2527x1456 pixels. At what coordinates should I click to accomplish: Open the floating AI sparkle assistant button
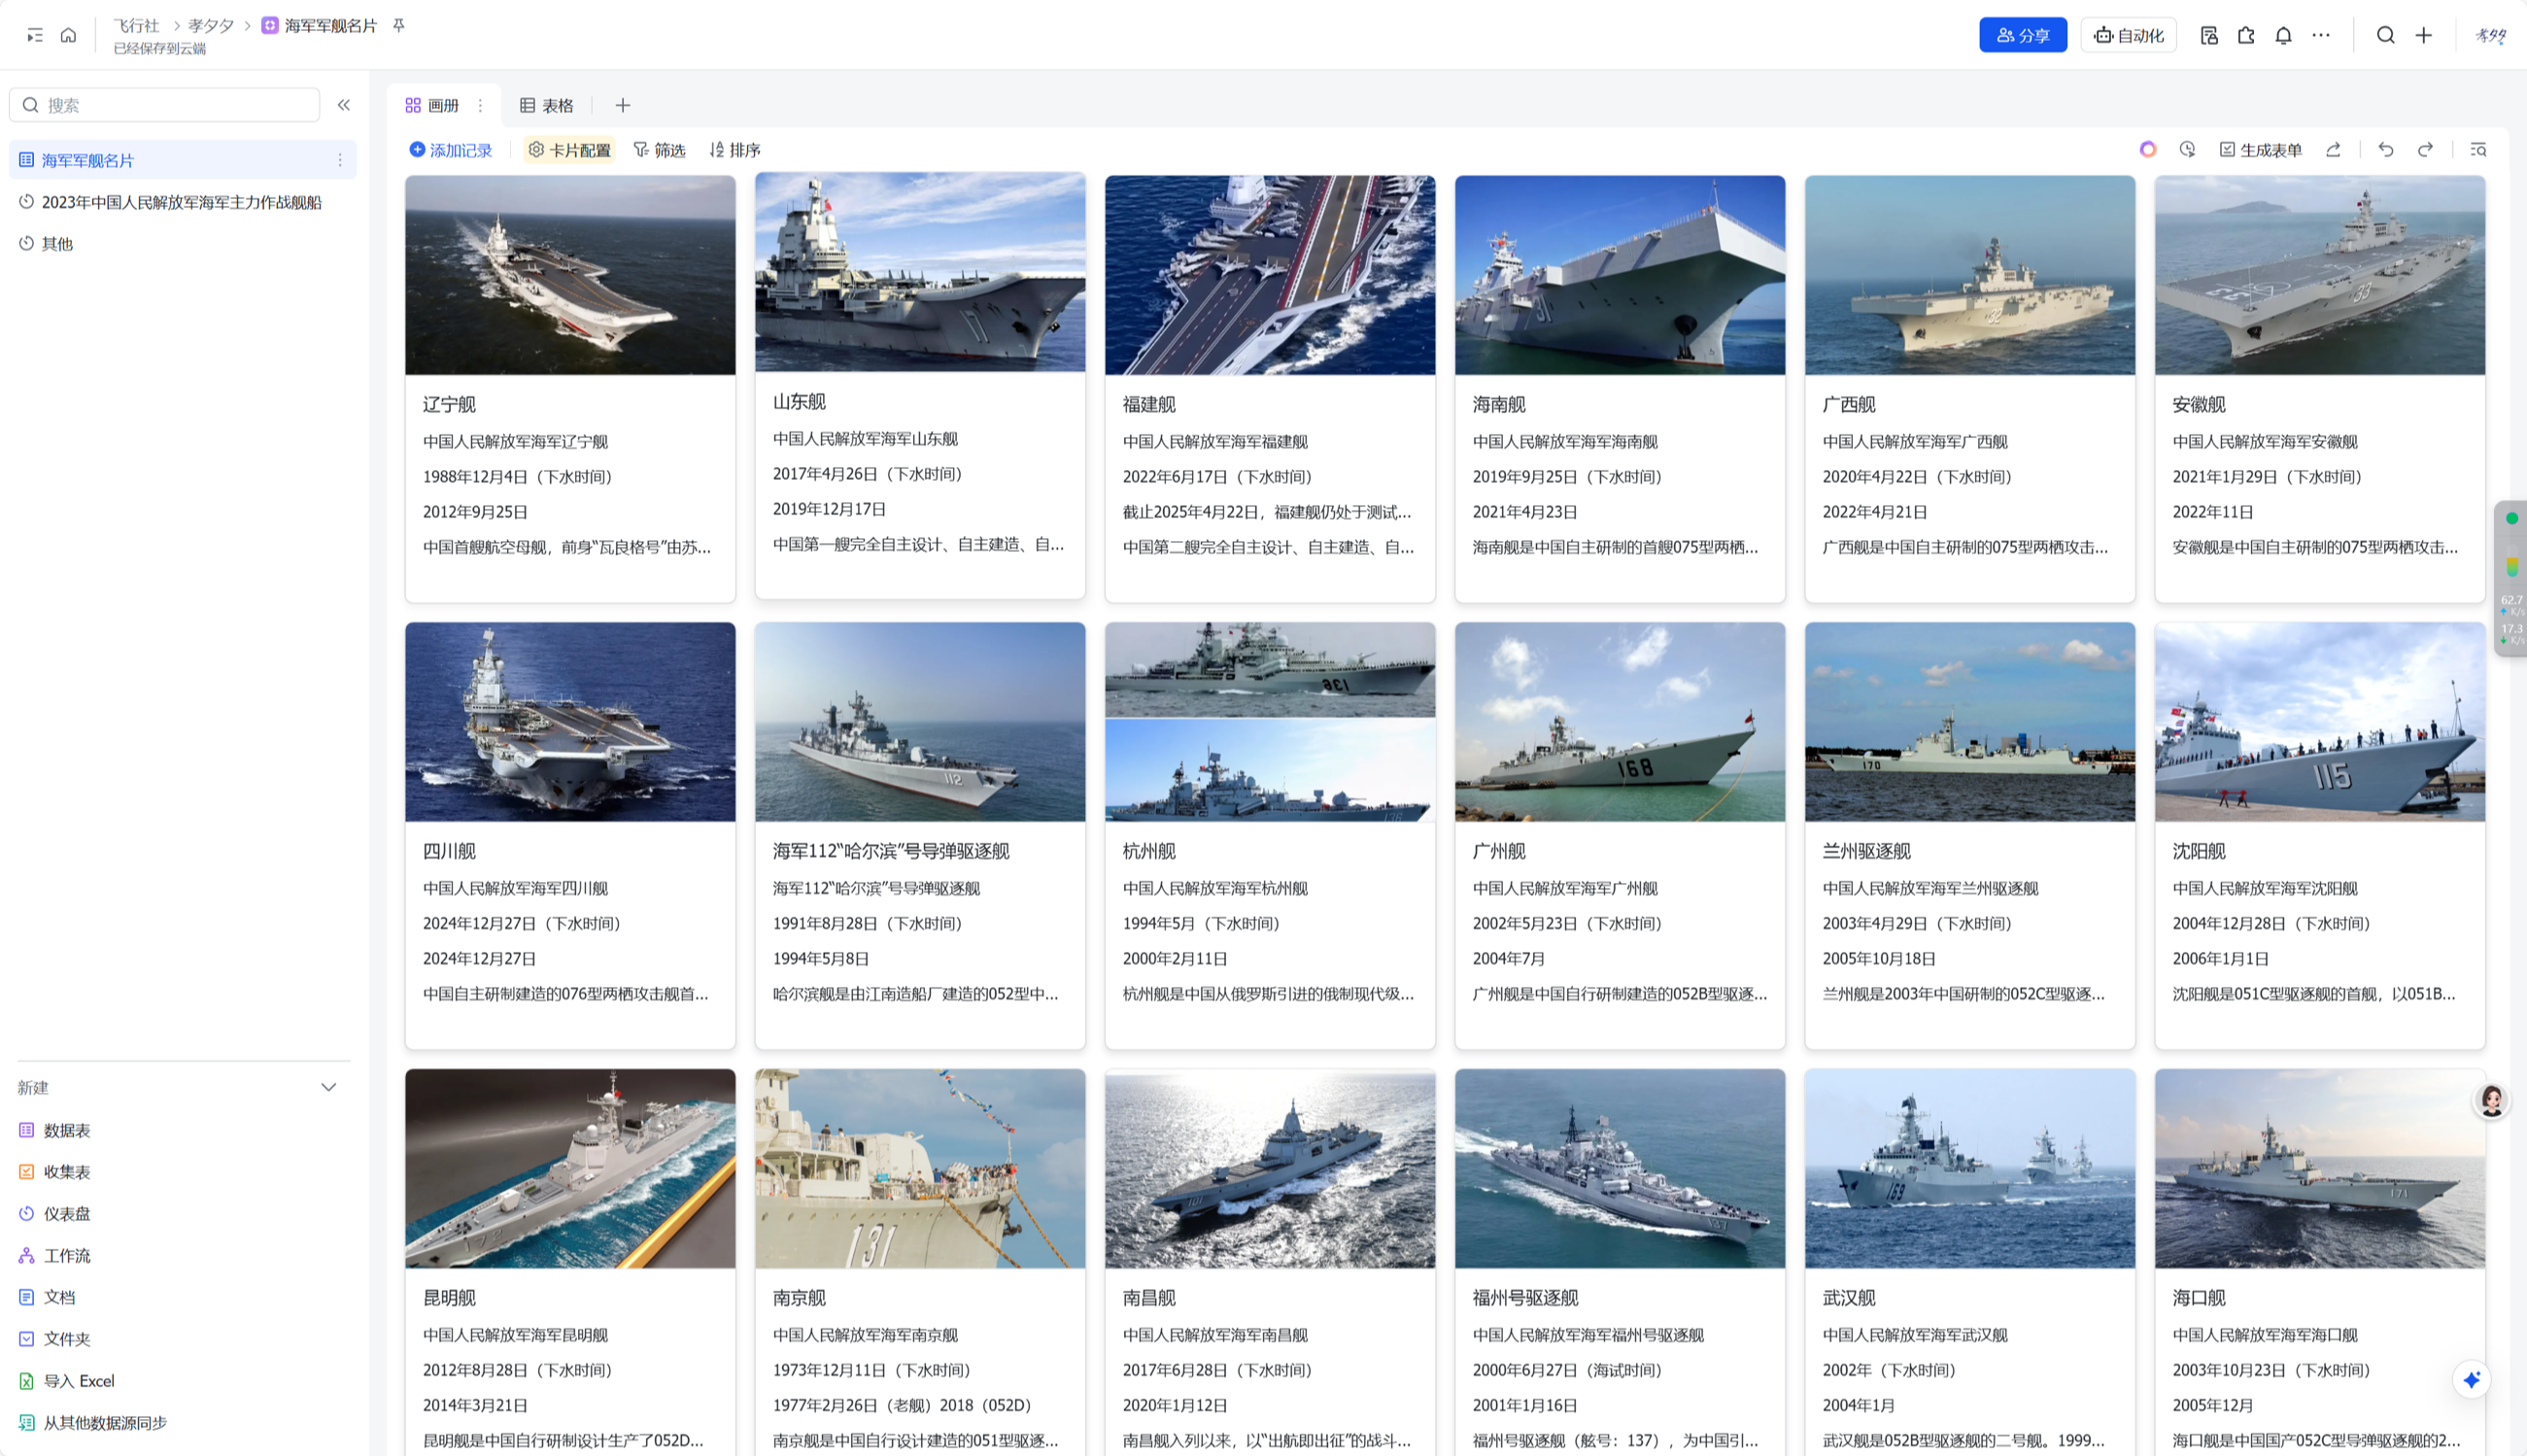tap(2471, 1379)
